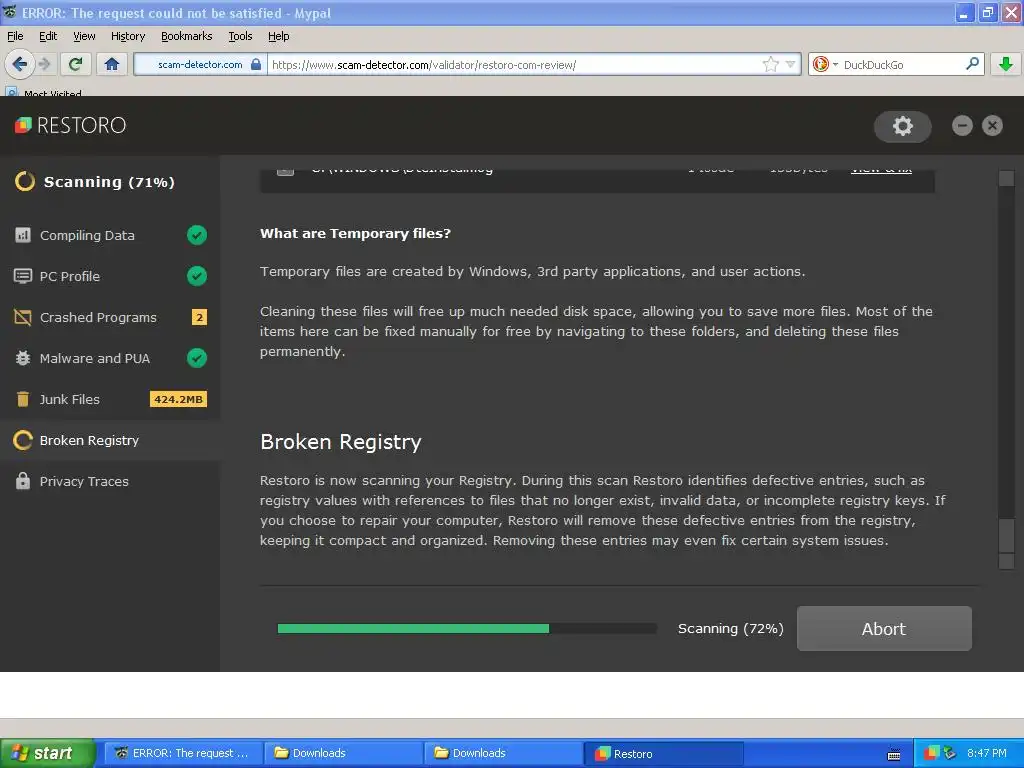Click the Restoro content scrollbar thumb
Screen dimensions: 1024x768
point(1006,536)
